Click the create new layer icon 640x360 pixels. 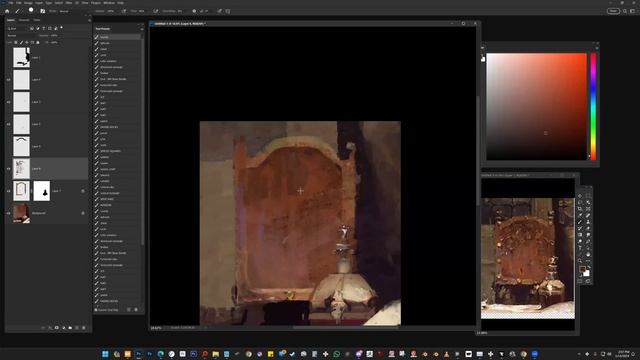77,327
